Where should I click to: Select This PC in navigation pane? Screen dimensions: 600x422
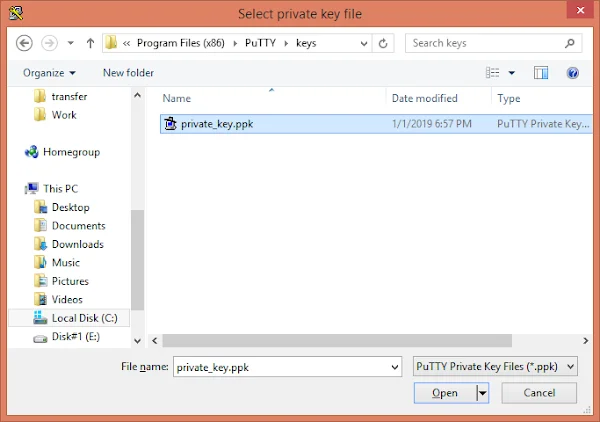60,189
